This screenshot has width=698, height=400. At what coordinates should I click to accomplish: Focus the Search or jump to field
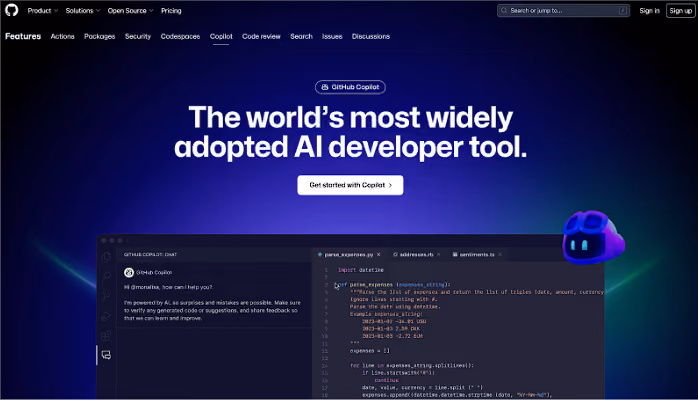[563, 10]
